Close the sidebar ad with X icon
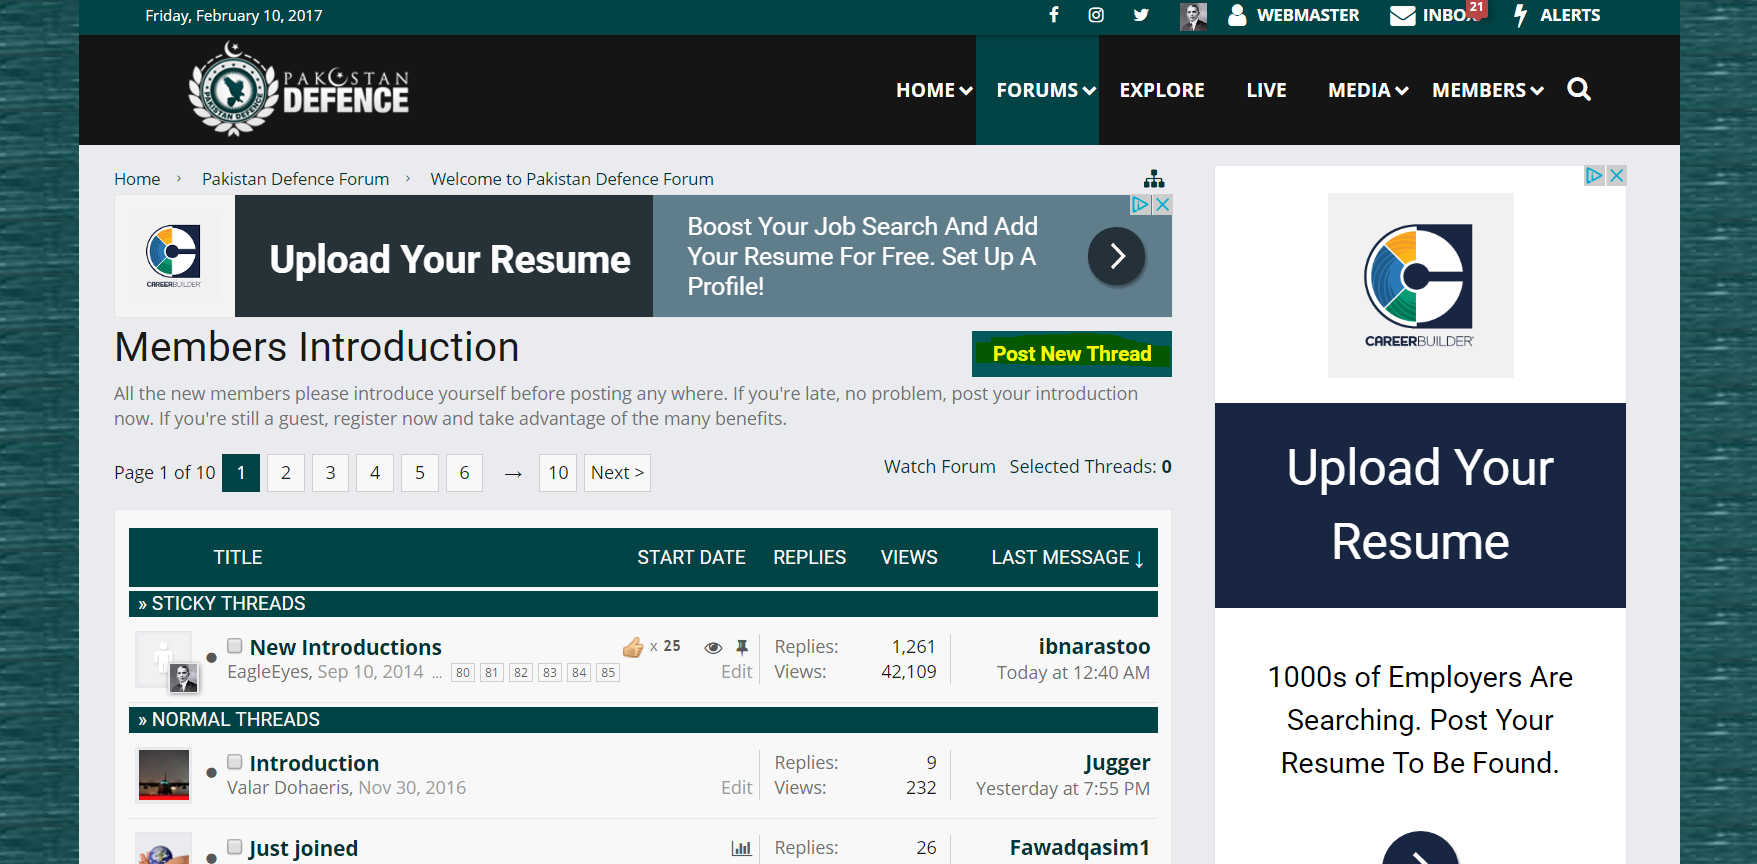 [1616, 176]
